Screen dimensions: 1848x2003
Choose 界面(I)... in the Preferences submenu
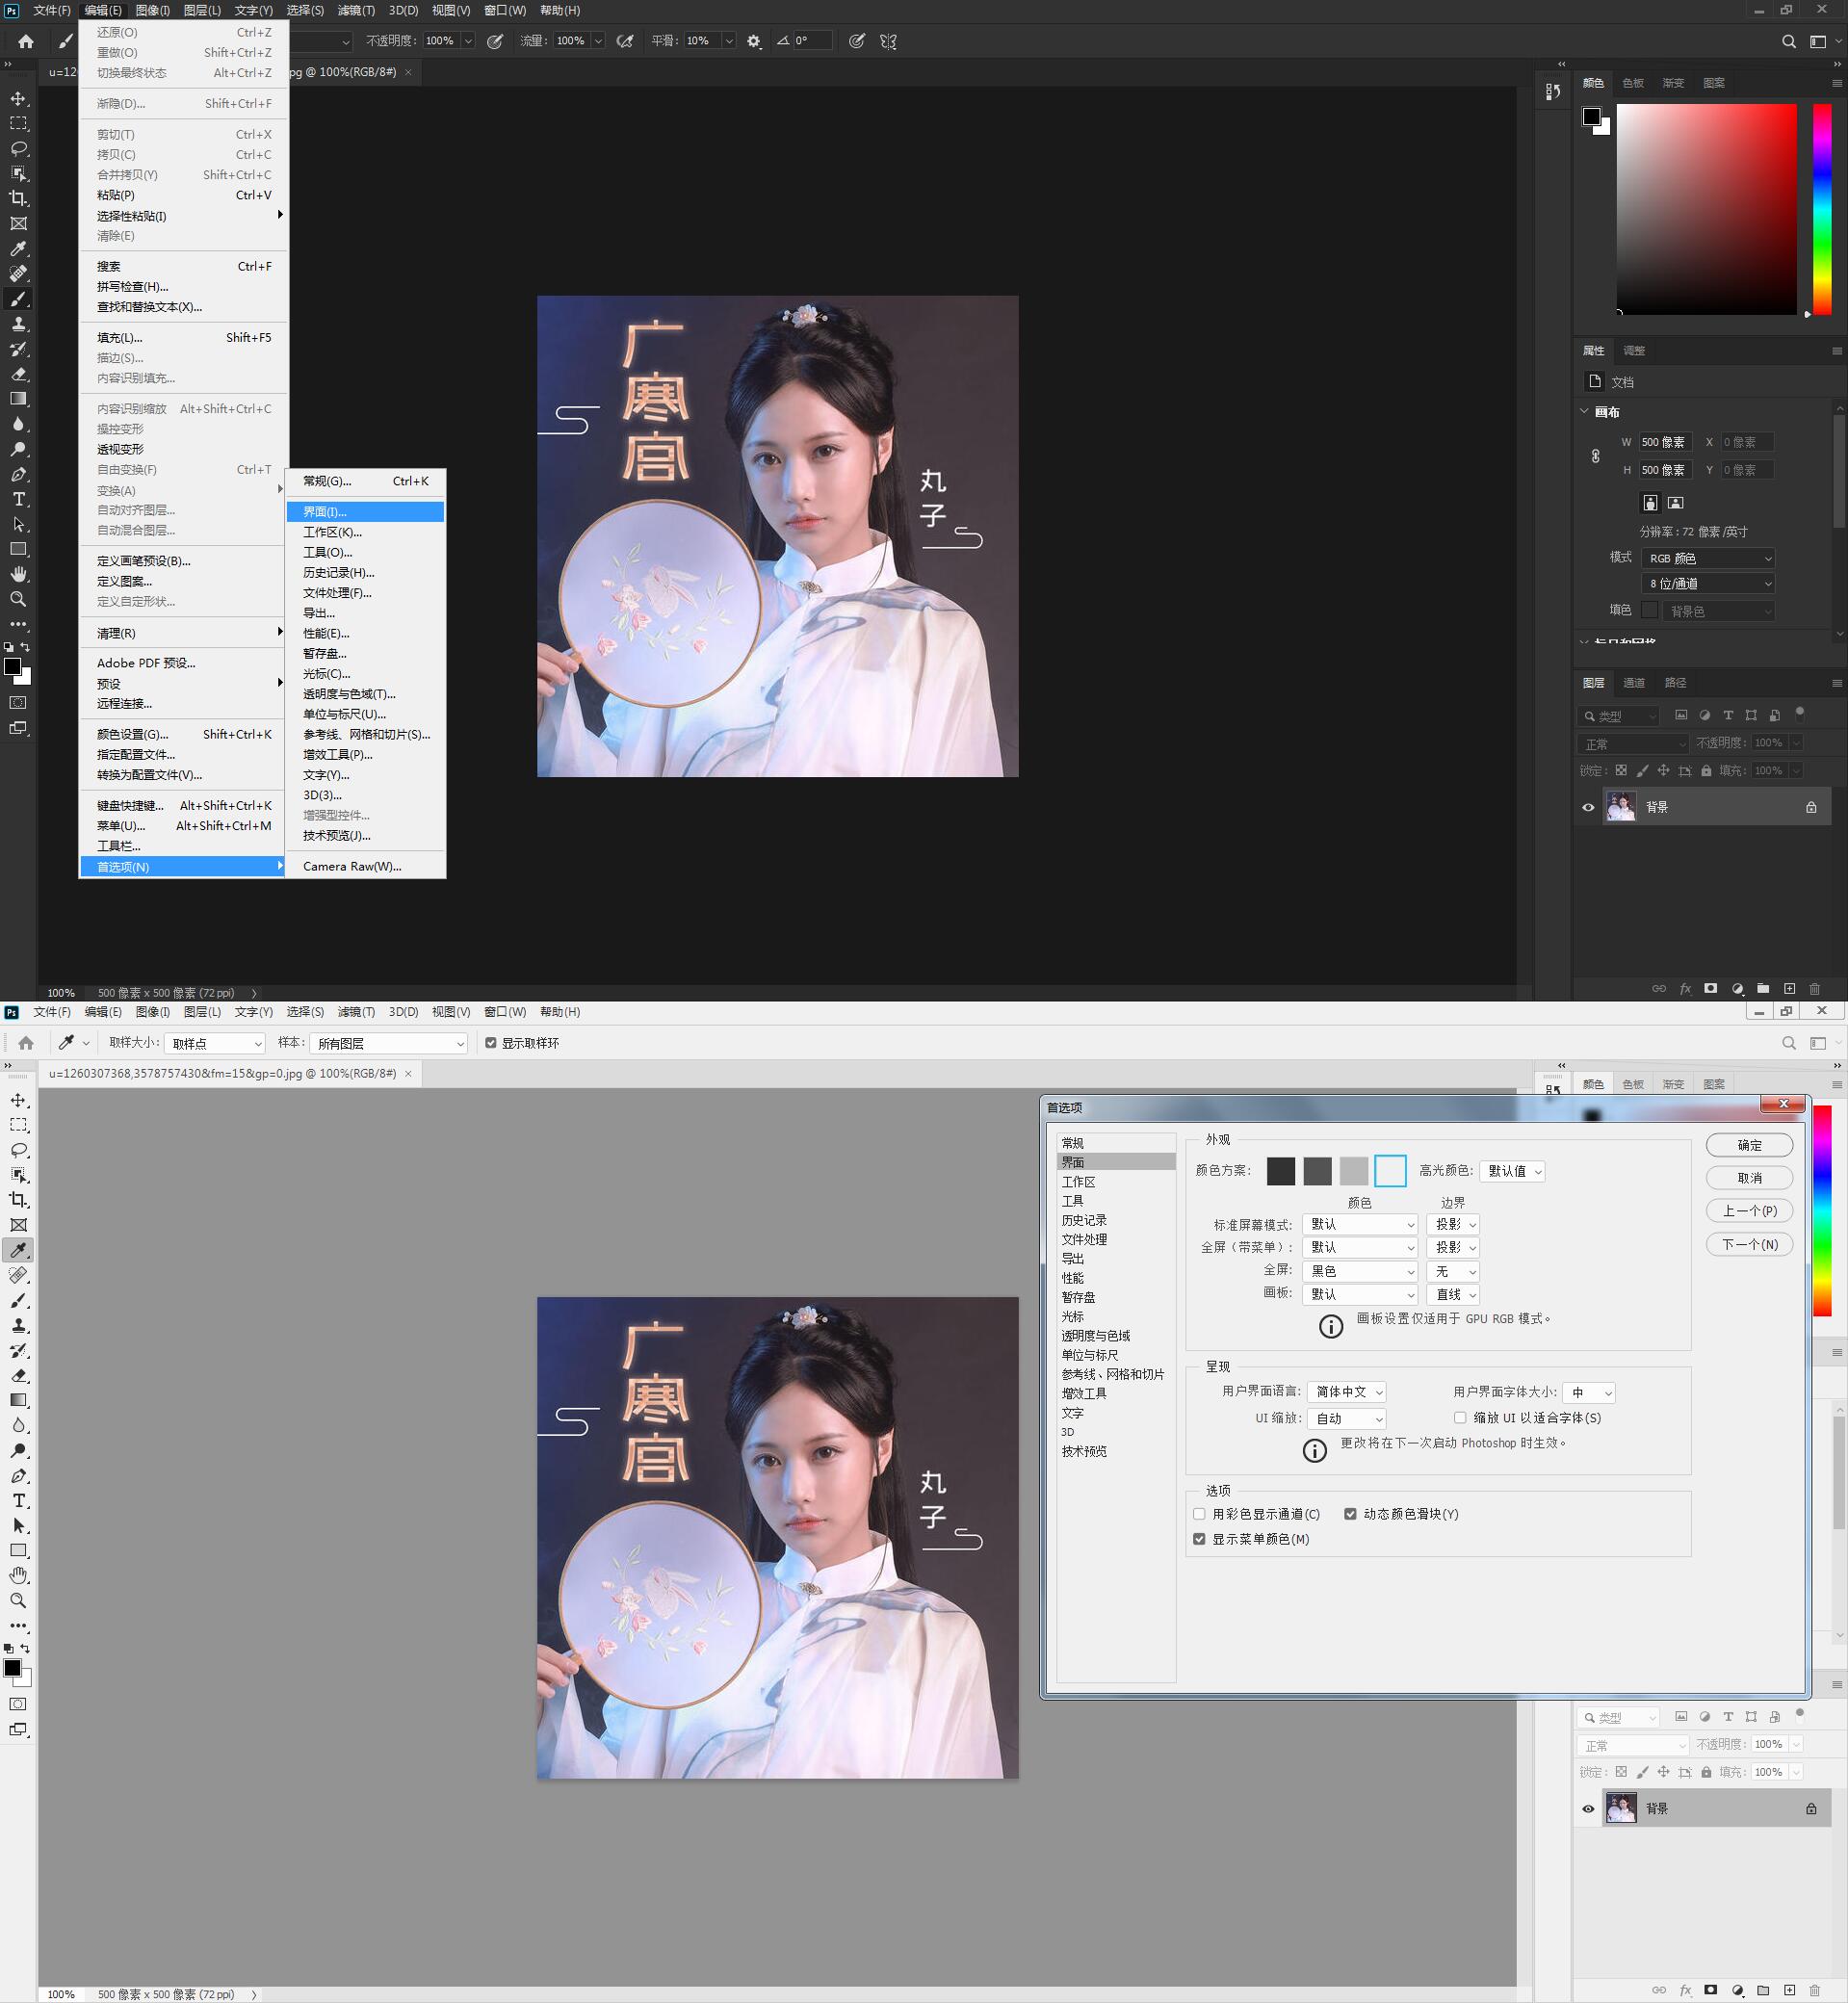click(x=365, y=512)
